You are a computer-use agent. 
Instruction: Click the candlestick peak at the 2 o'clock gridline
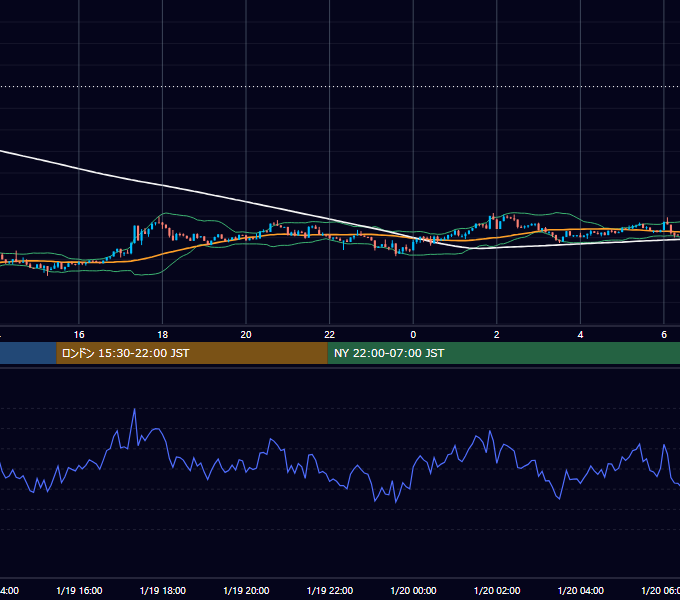click(494, 220)
